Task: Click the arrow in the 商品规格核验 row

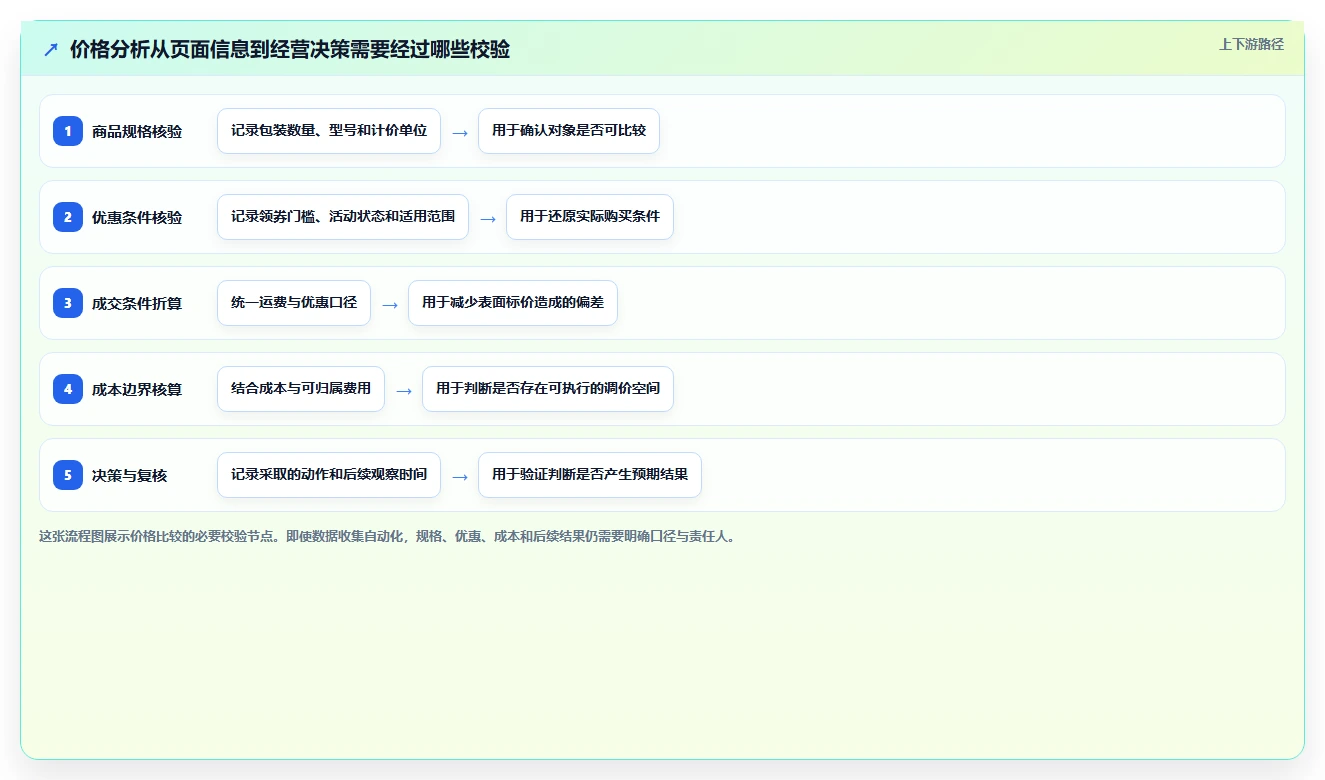Action: pyautogui.click(x=460, y=132)
